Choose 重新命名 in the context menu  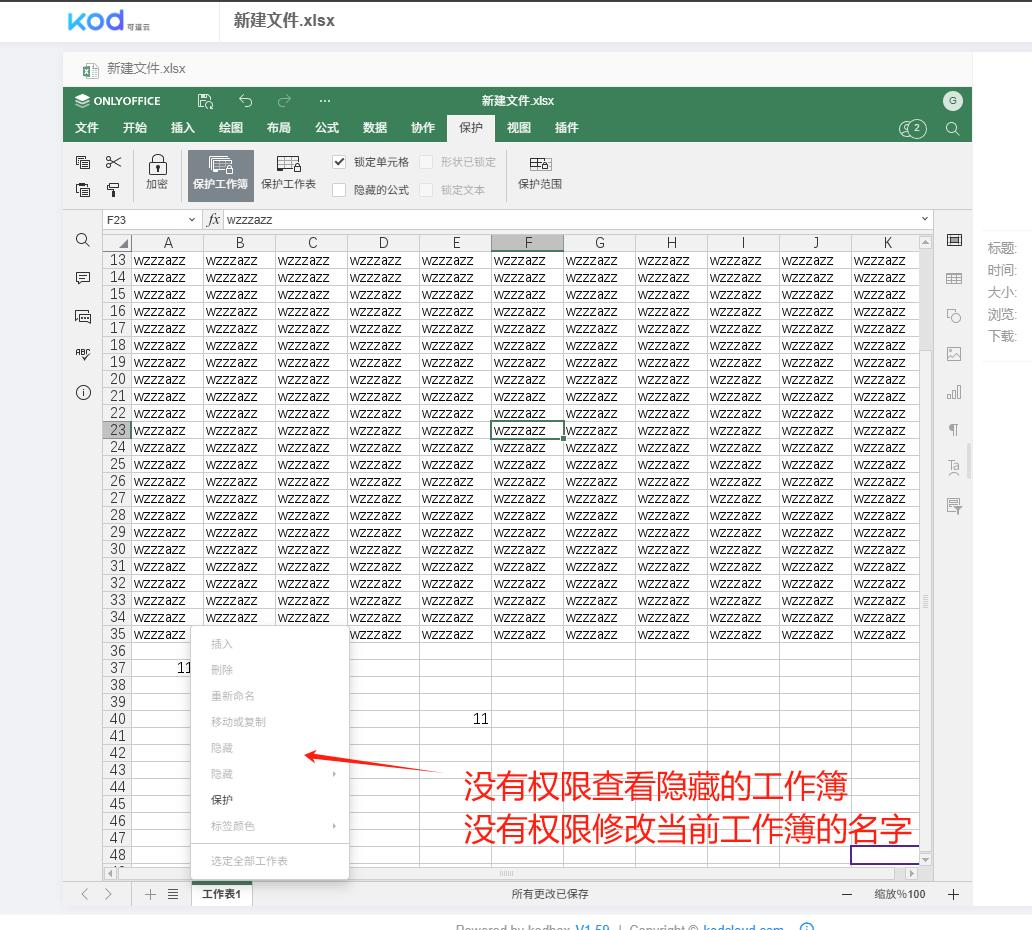click(x=270, y=696)
